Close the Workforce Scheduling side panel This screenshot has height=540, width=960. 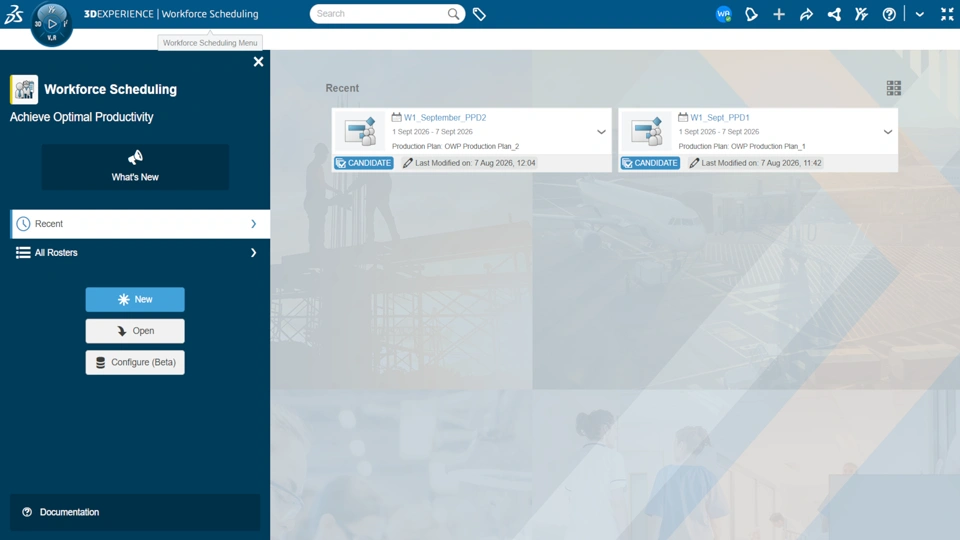[x=258, y=62]
